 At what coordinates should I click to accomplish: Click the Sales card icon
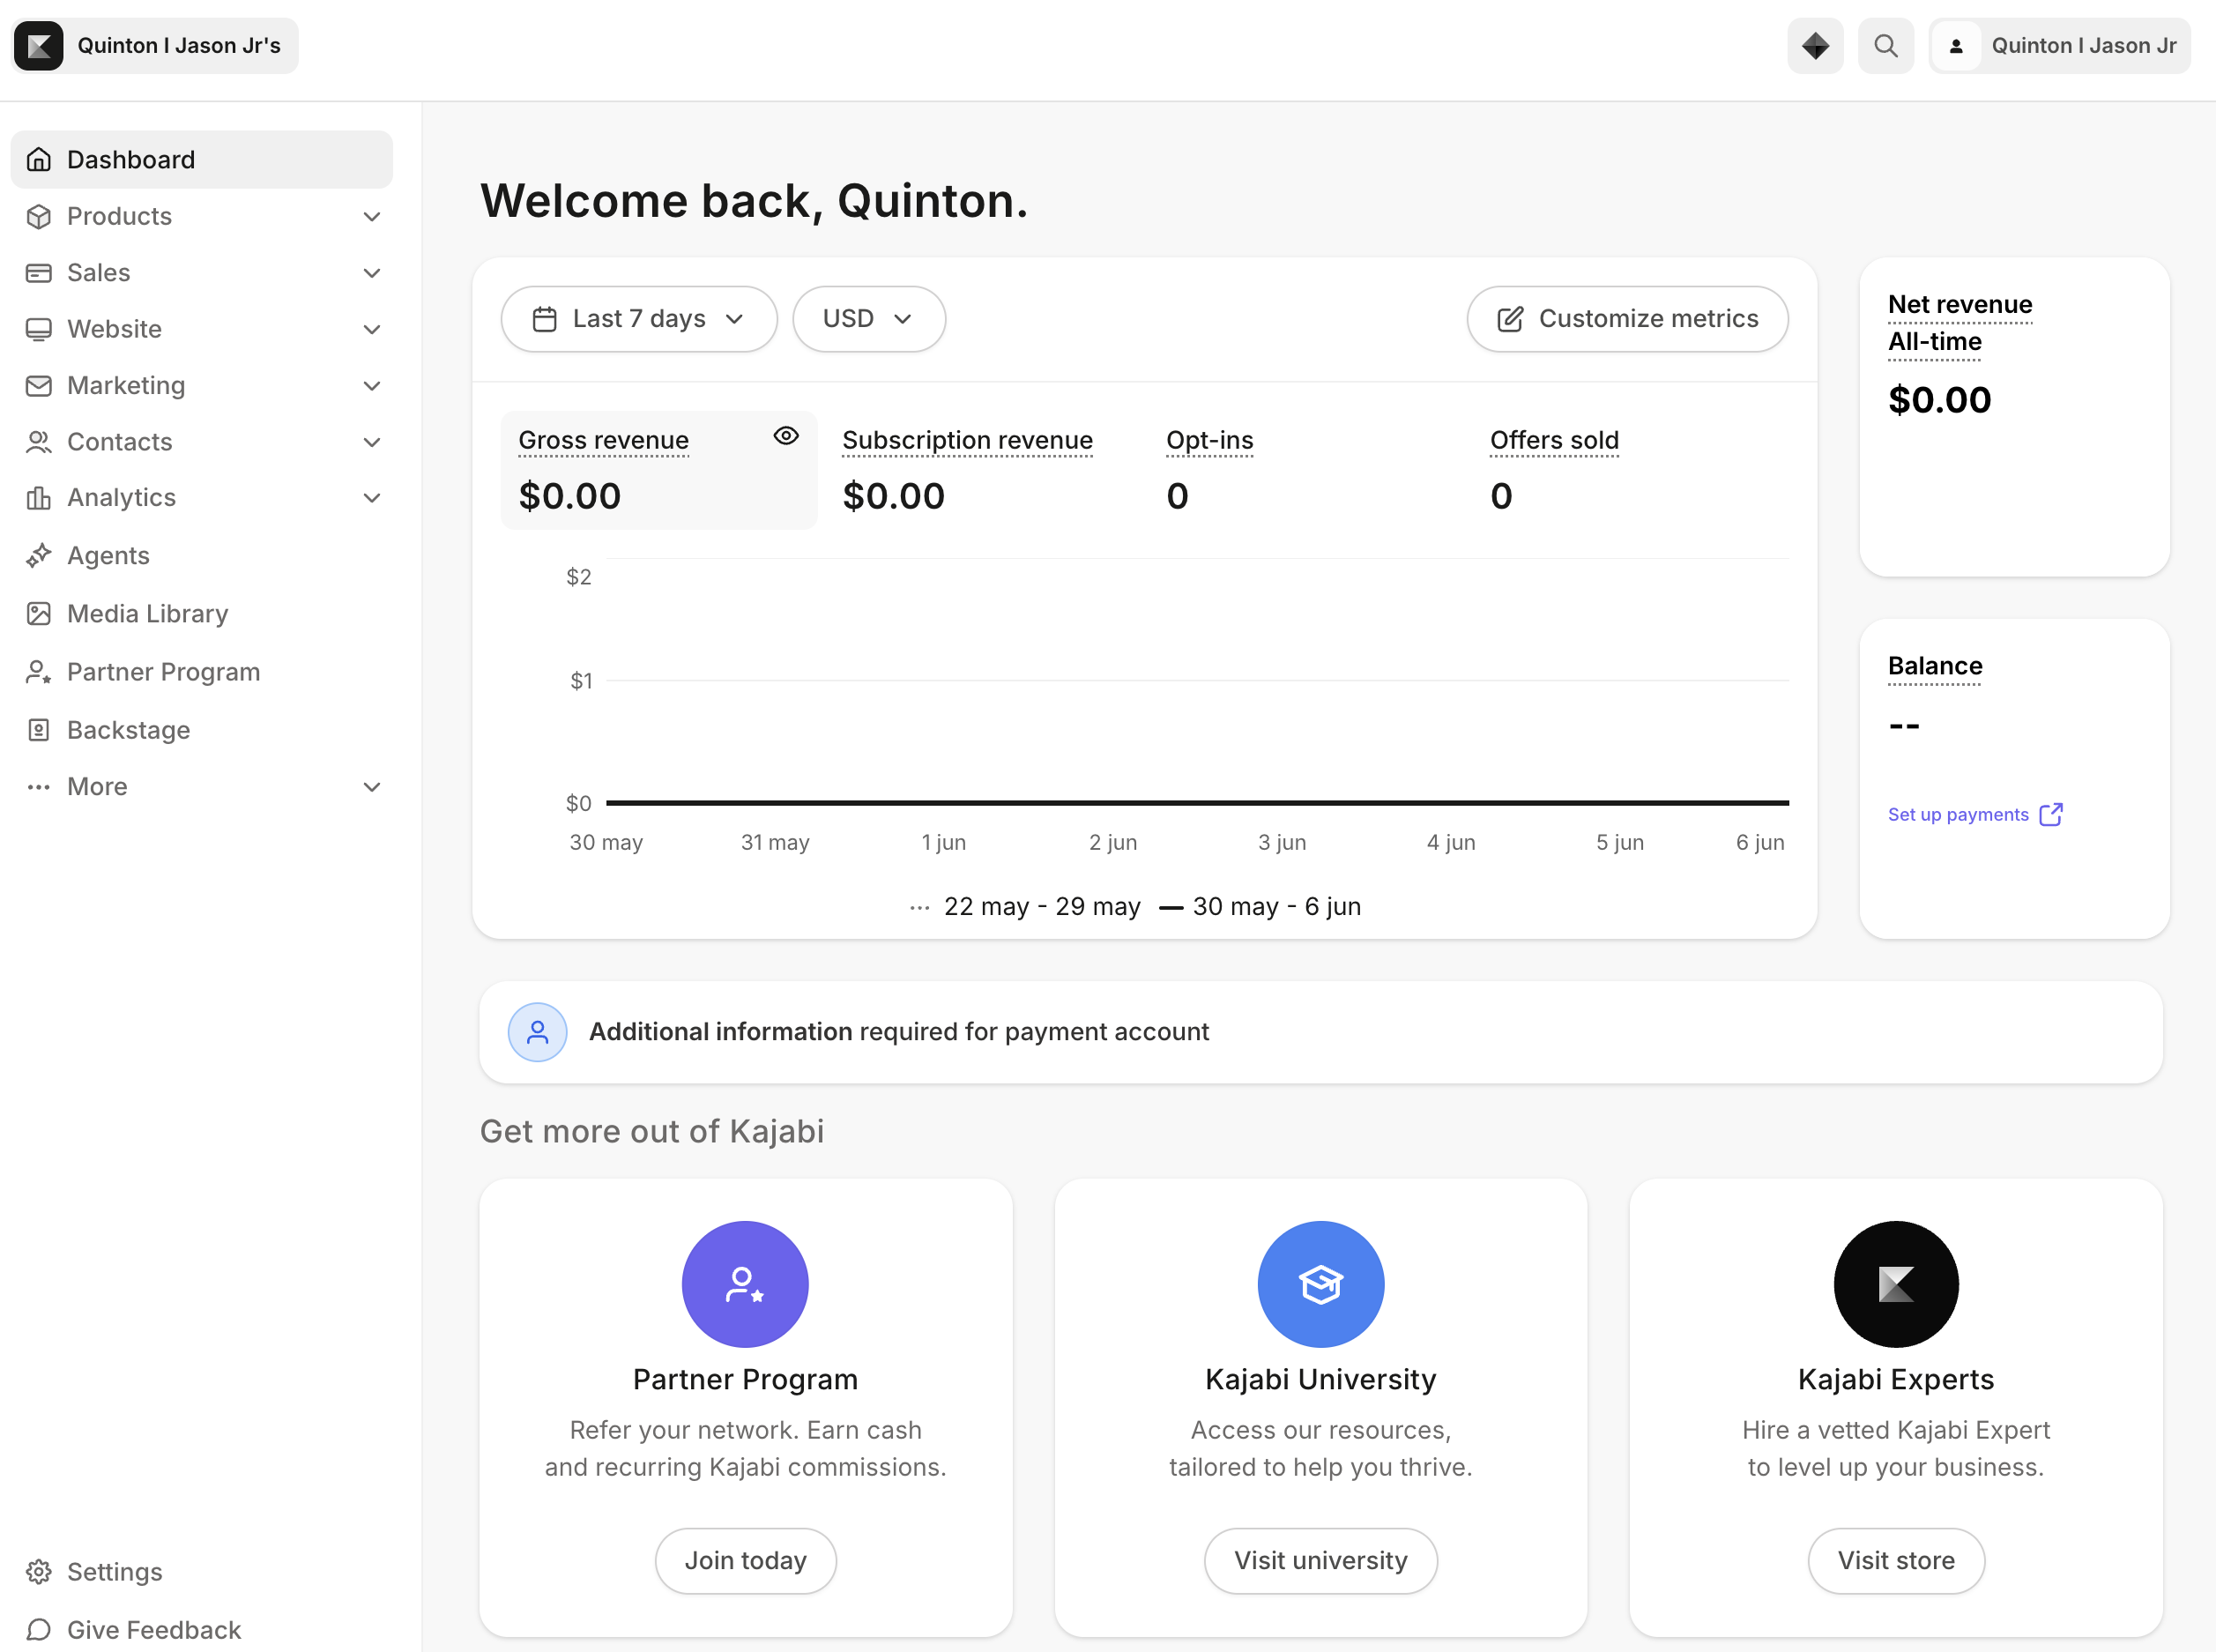click(x=39, y=273)
